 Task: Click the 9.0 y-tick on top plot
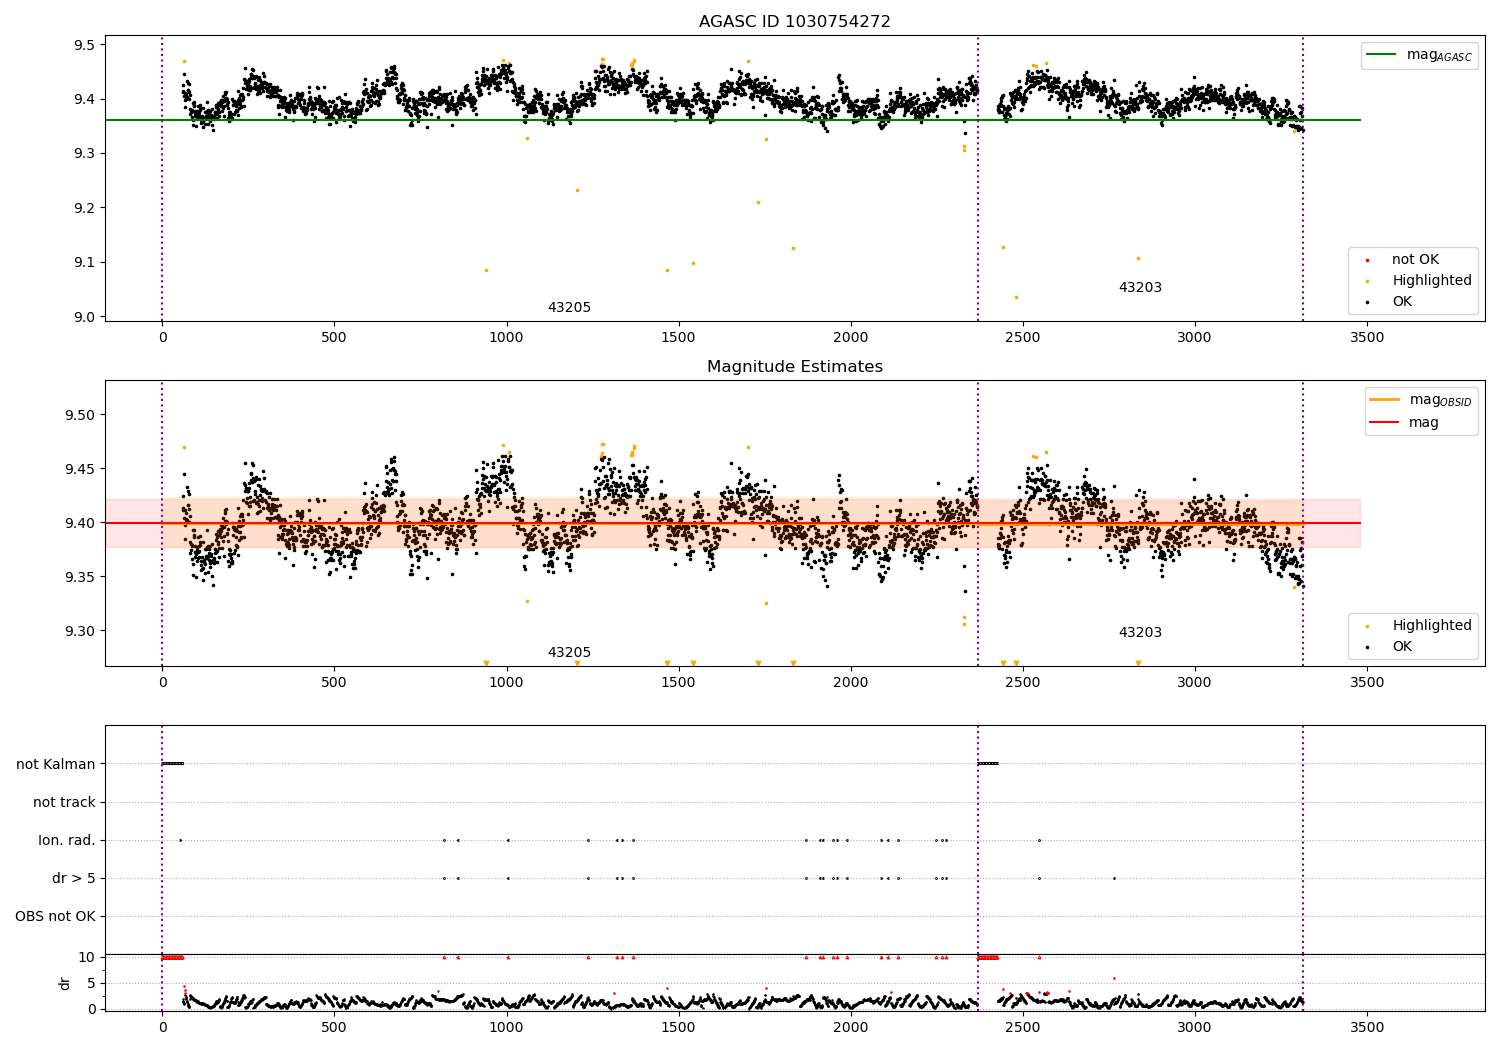84,317
